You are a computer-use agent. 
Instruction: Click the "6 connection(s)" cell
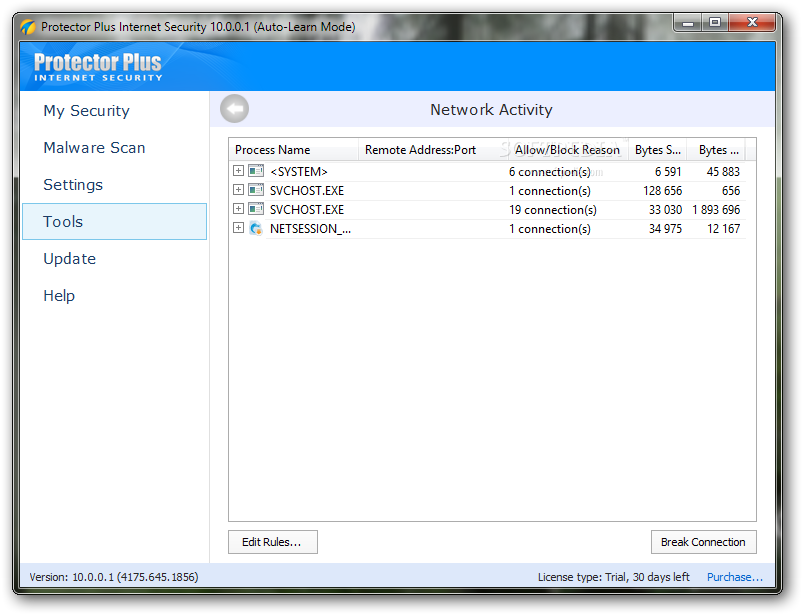(x=550, y=172)
